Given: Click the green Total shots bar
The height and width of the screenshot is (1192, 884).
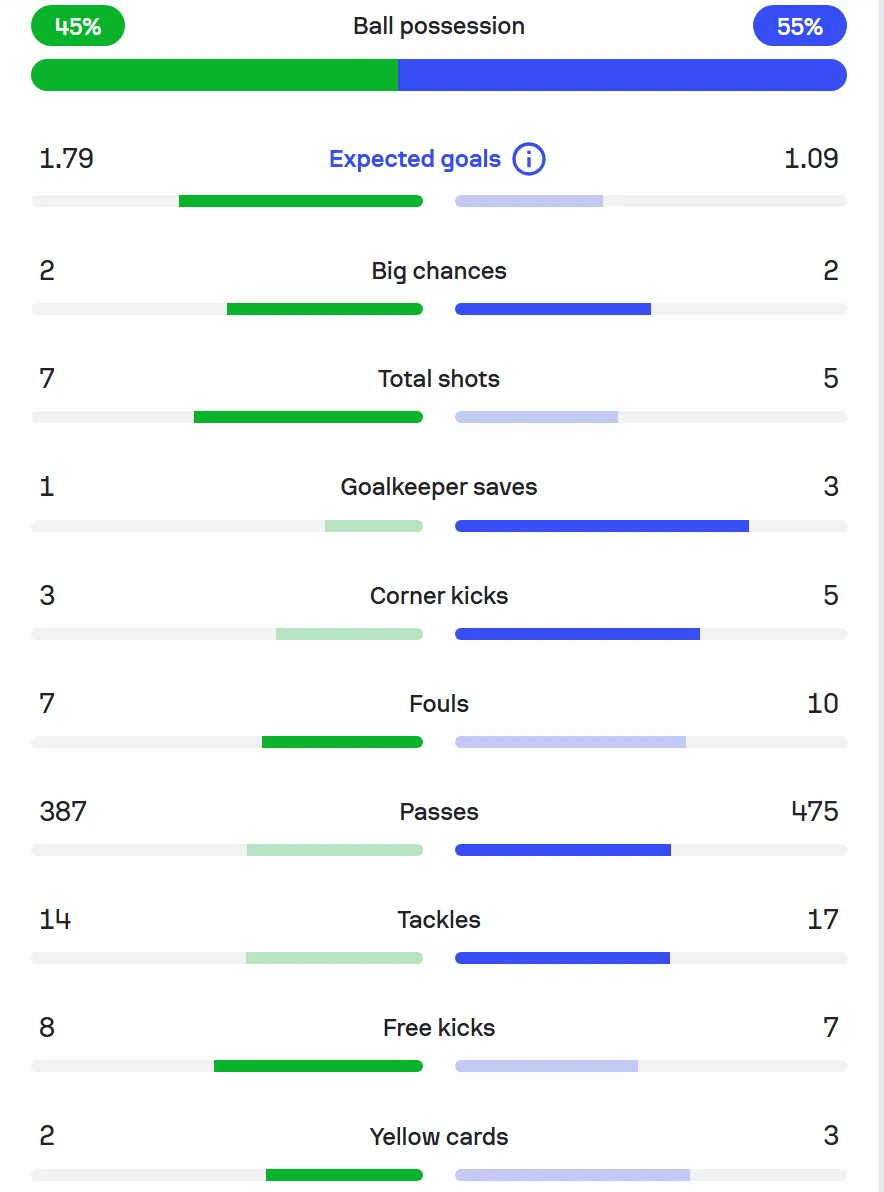Looking at the screenshot, I should pos(309,417).
